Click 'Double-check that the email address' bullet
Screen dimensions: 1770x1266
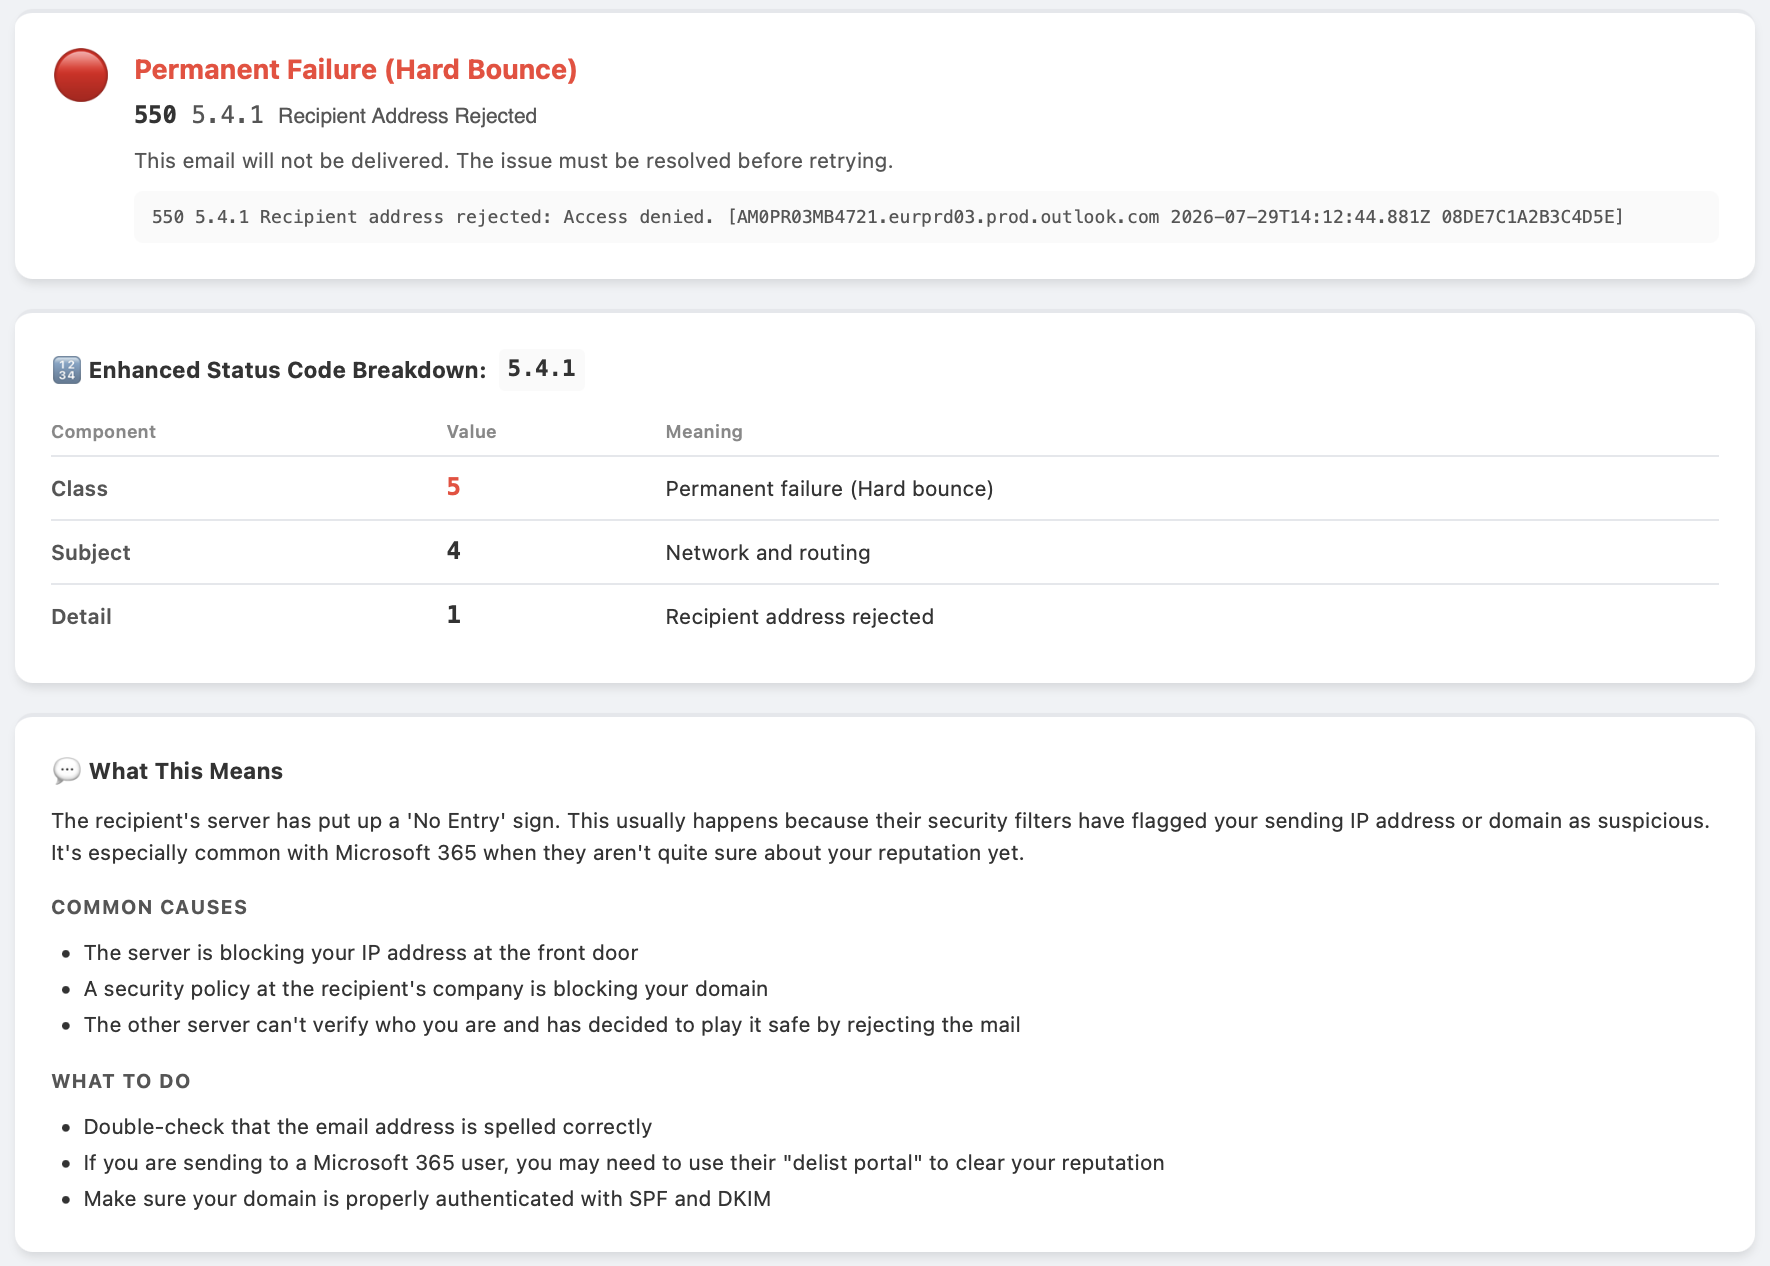367,1127
